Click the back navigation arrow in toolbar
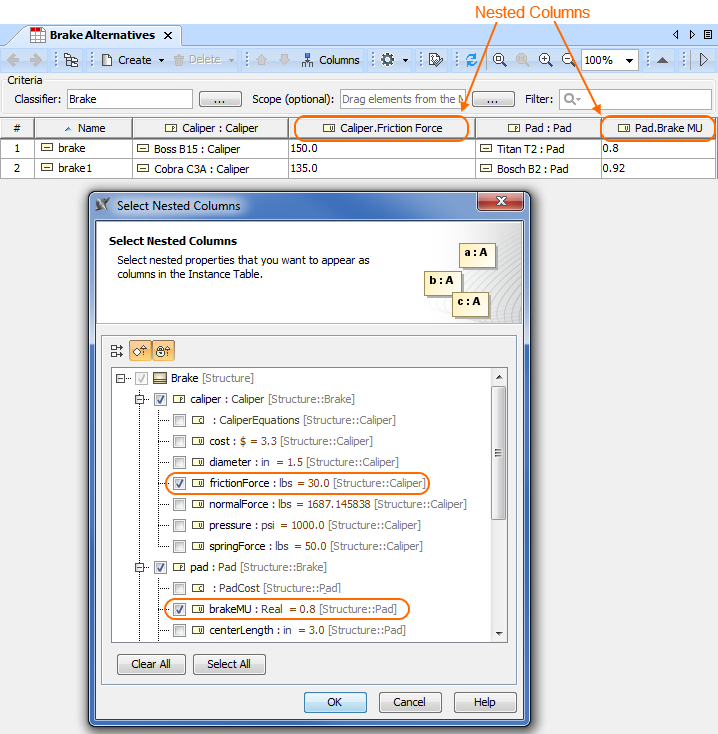The height and width of the screenshot is (734, 718). click(13, 60)
